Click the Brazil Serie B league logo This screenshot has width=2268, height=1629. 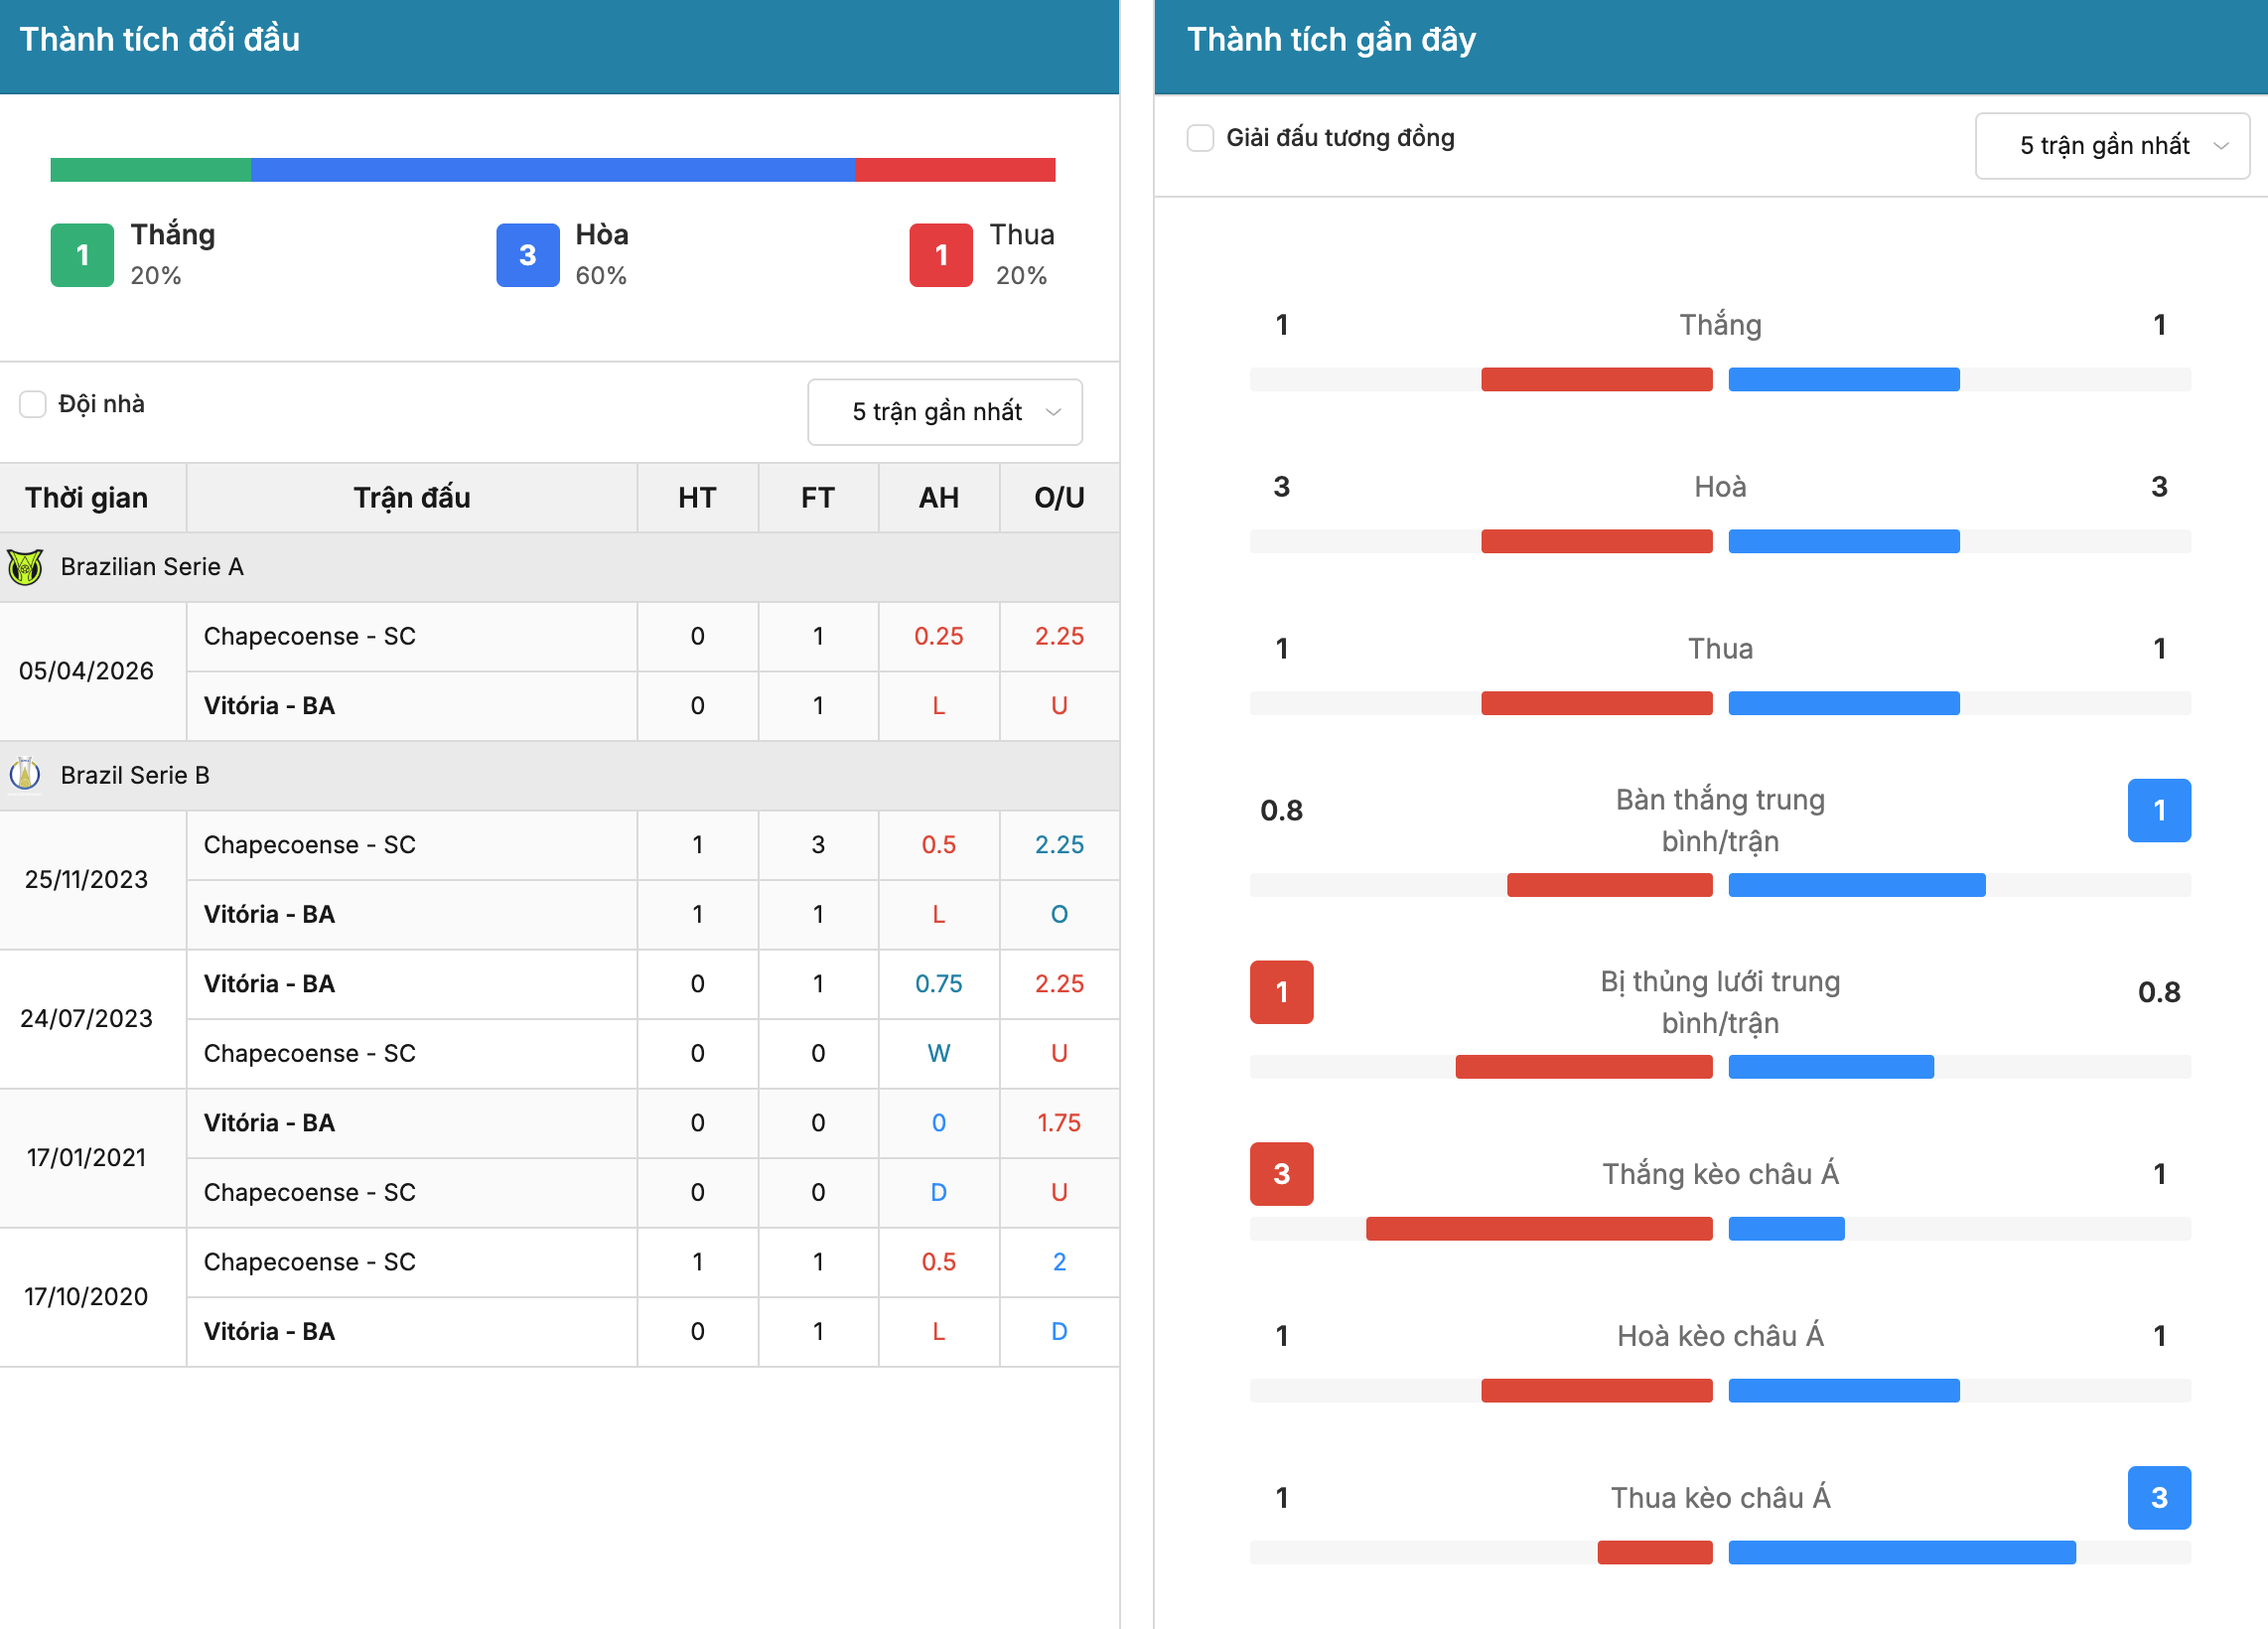25,775
